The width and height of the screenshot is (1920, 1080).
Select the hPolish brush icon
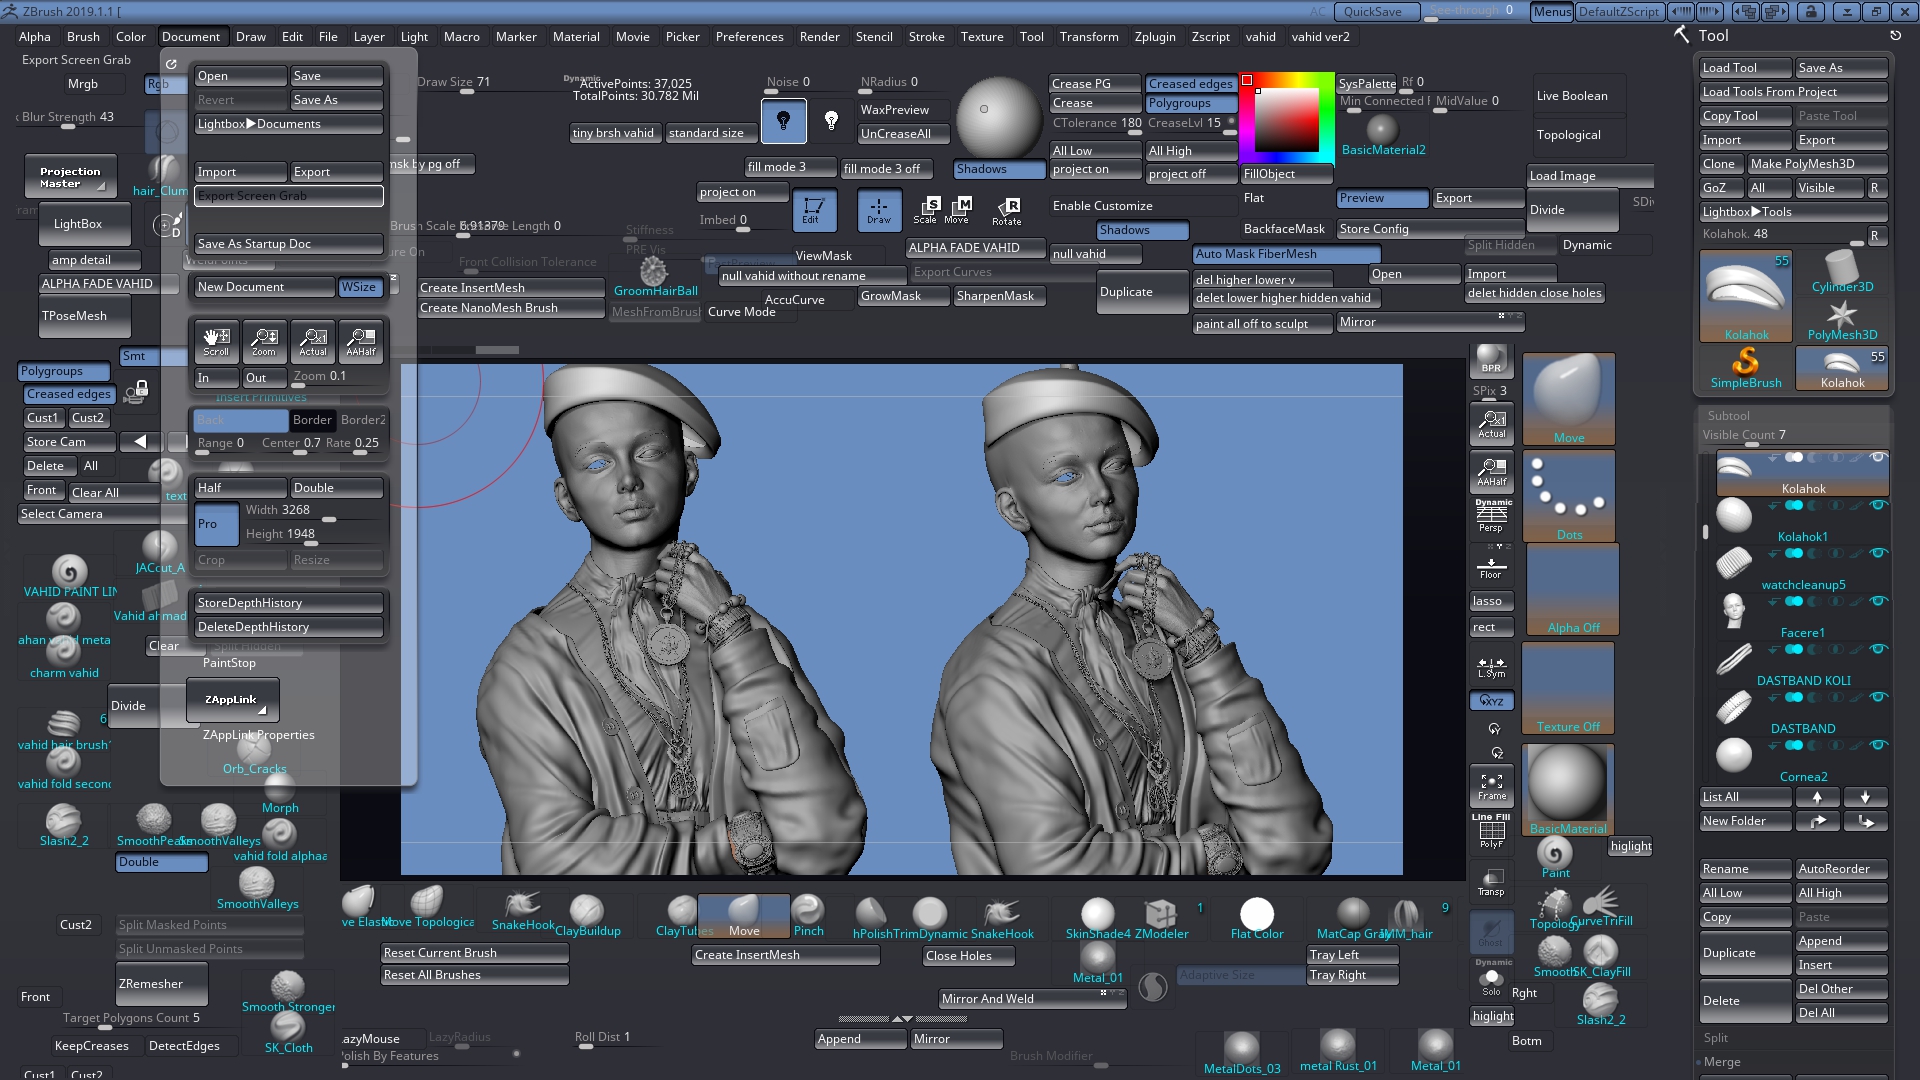pos(870,916)
